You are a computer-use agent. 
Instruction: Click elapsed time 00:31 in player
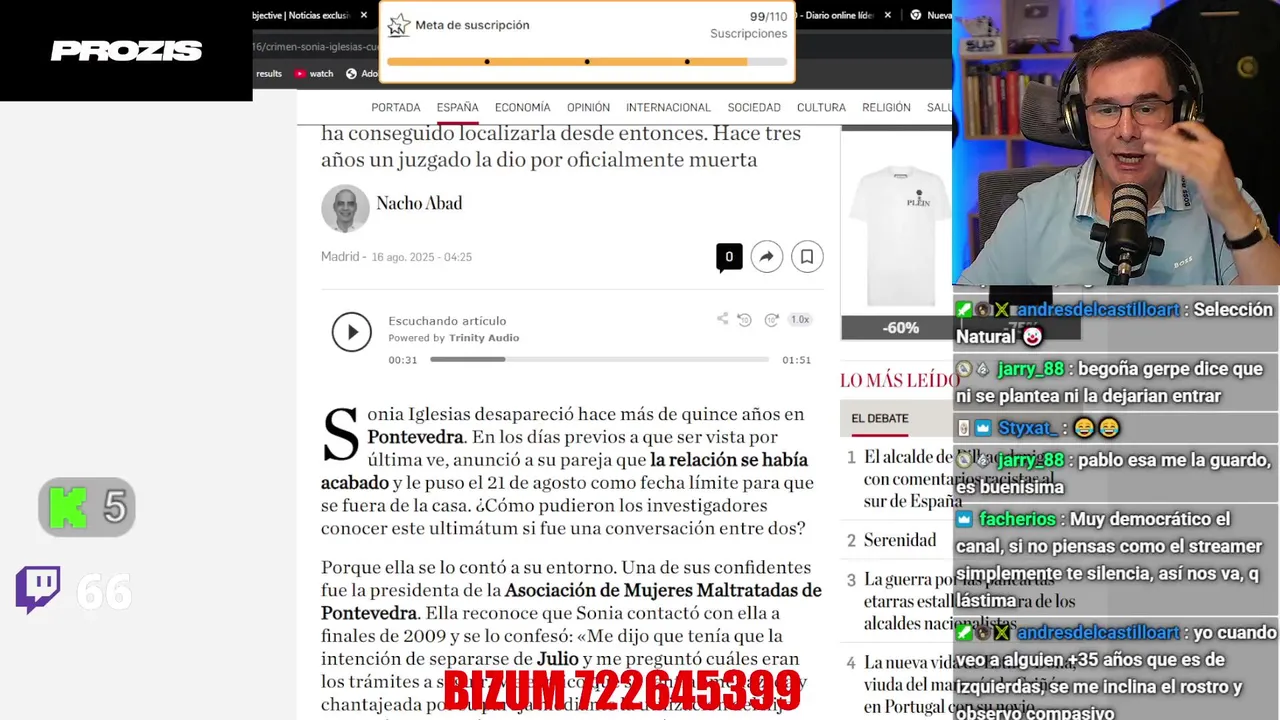pos(403,360)
